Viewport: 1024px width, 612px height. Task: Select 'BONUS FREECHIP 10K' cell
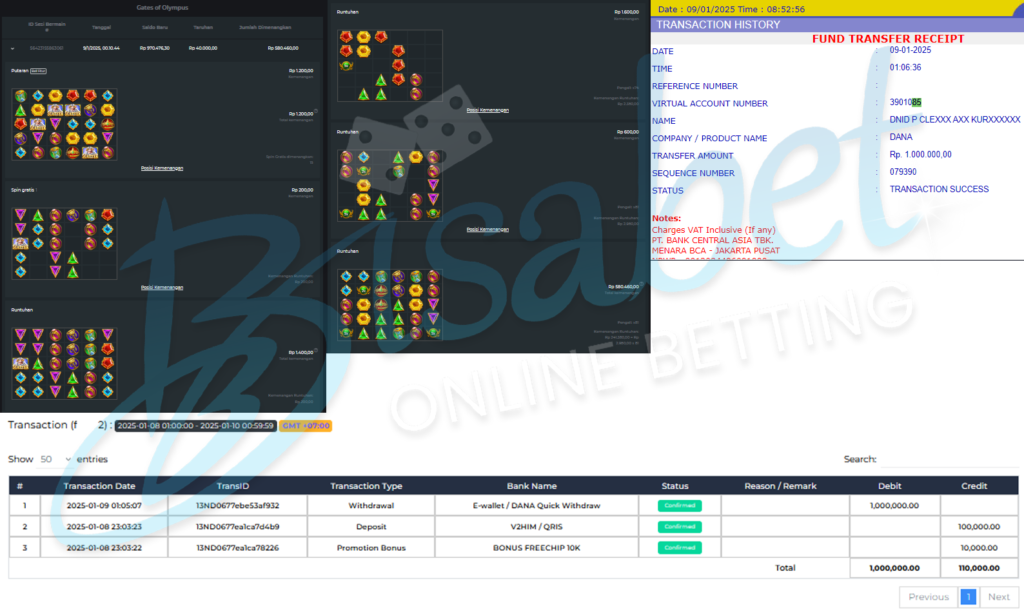pos(536,547)
